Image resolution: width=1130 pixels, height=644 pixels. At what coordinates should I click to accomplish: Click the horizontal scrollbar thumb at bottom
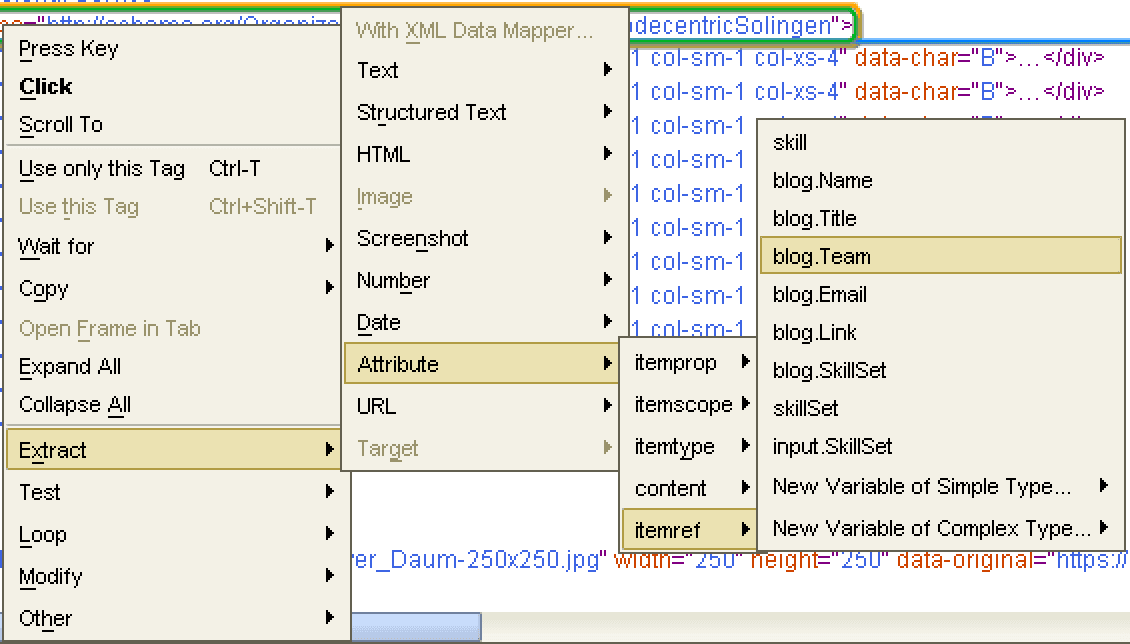415,628
